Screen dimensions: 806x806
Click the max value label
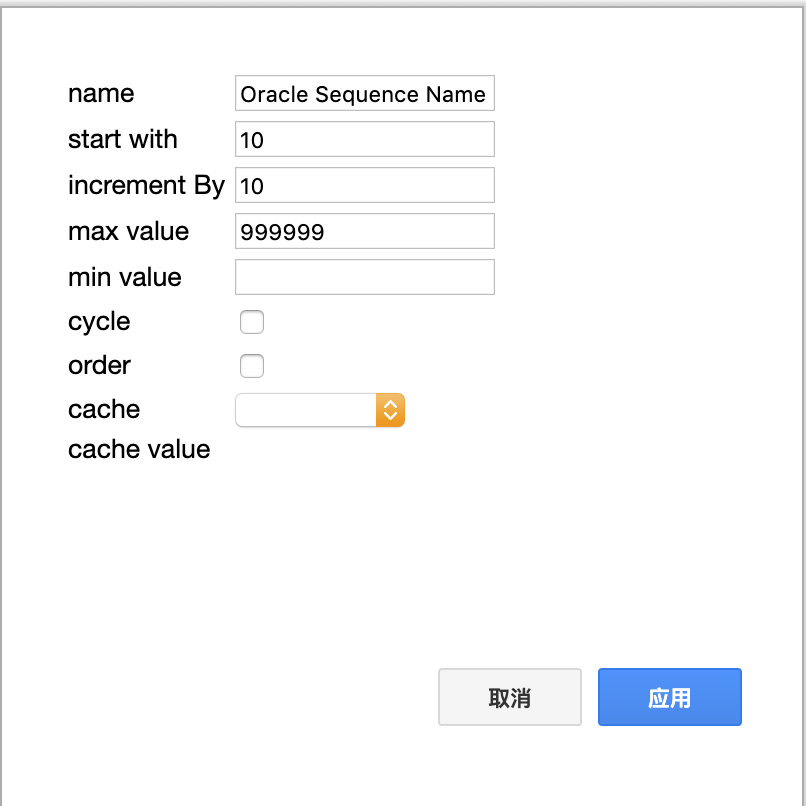(129, 231)
